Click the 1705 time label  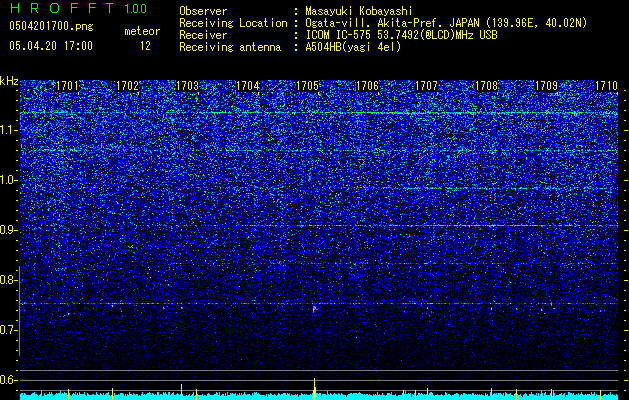click(307, 86)
